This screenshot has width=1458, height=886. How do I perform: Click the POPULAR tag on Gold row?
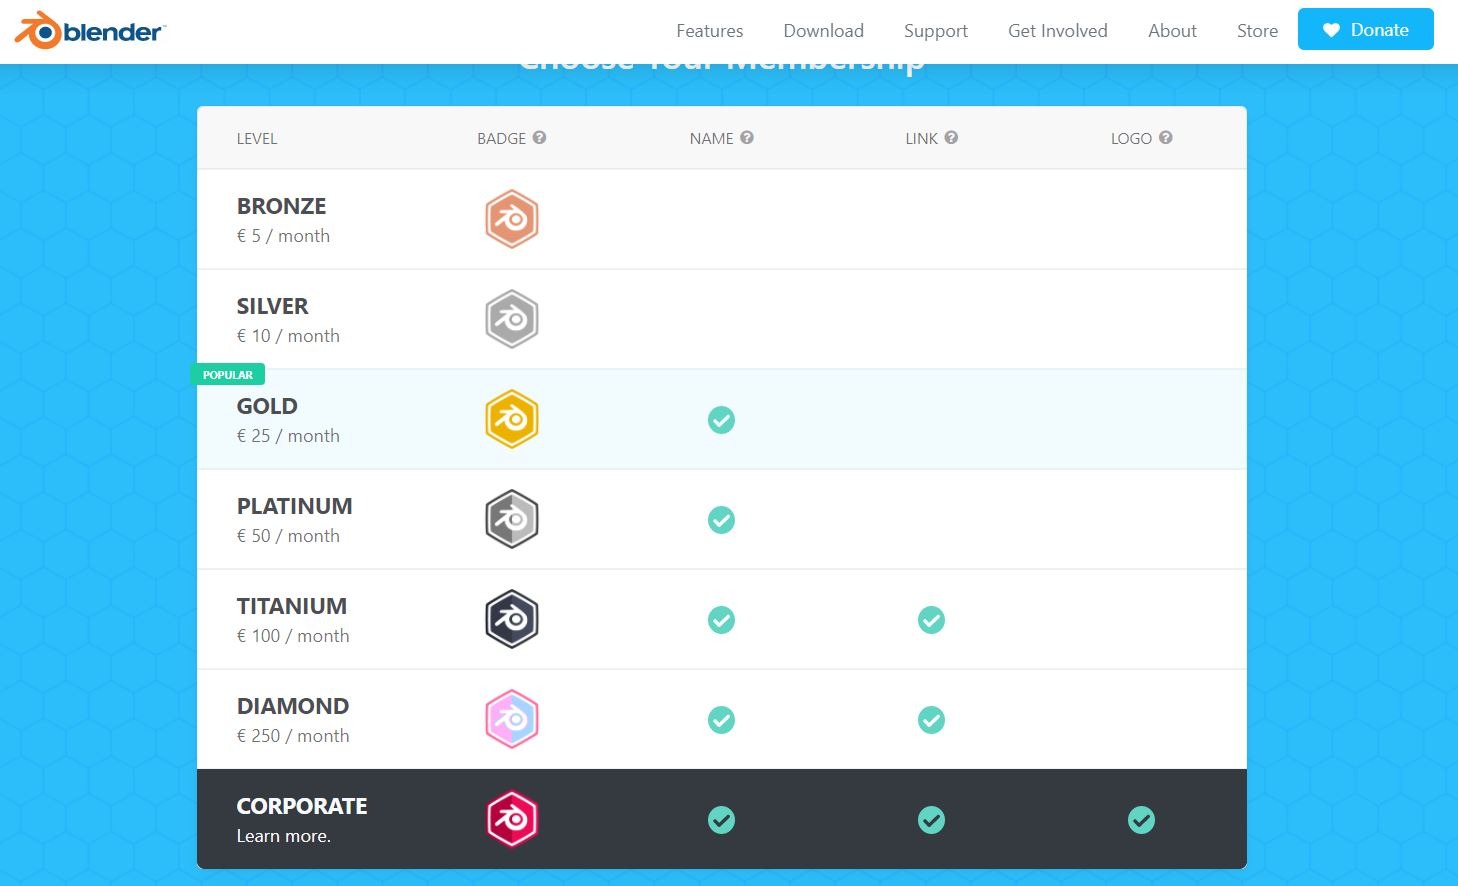click(228, 375)
